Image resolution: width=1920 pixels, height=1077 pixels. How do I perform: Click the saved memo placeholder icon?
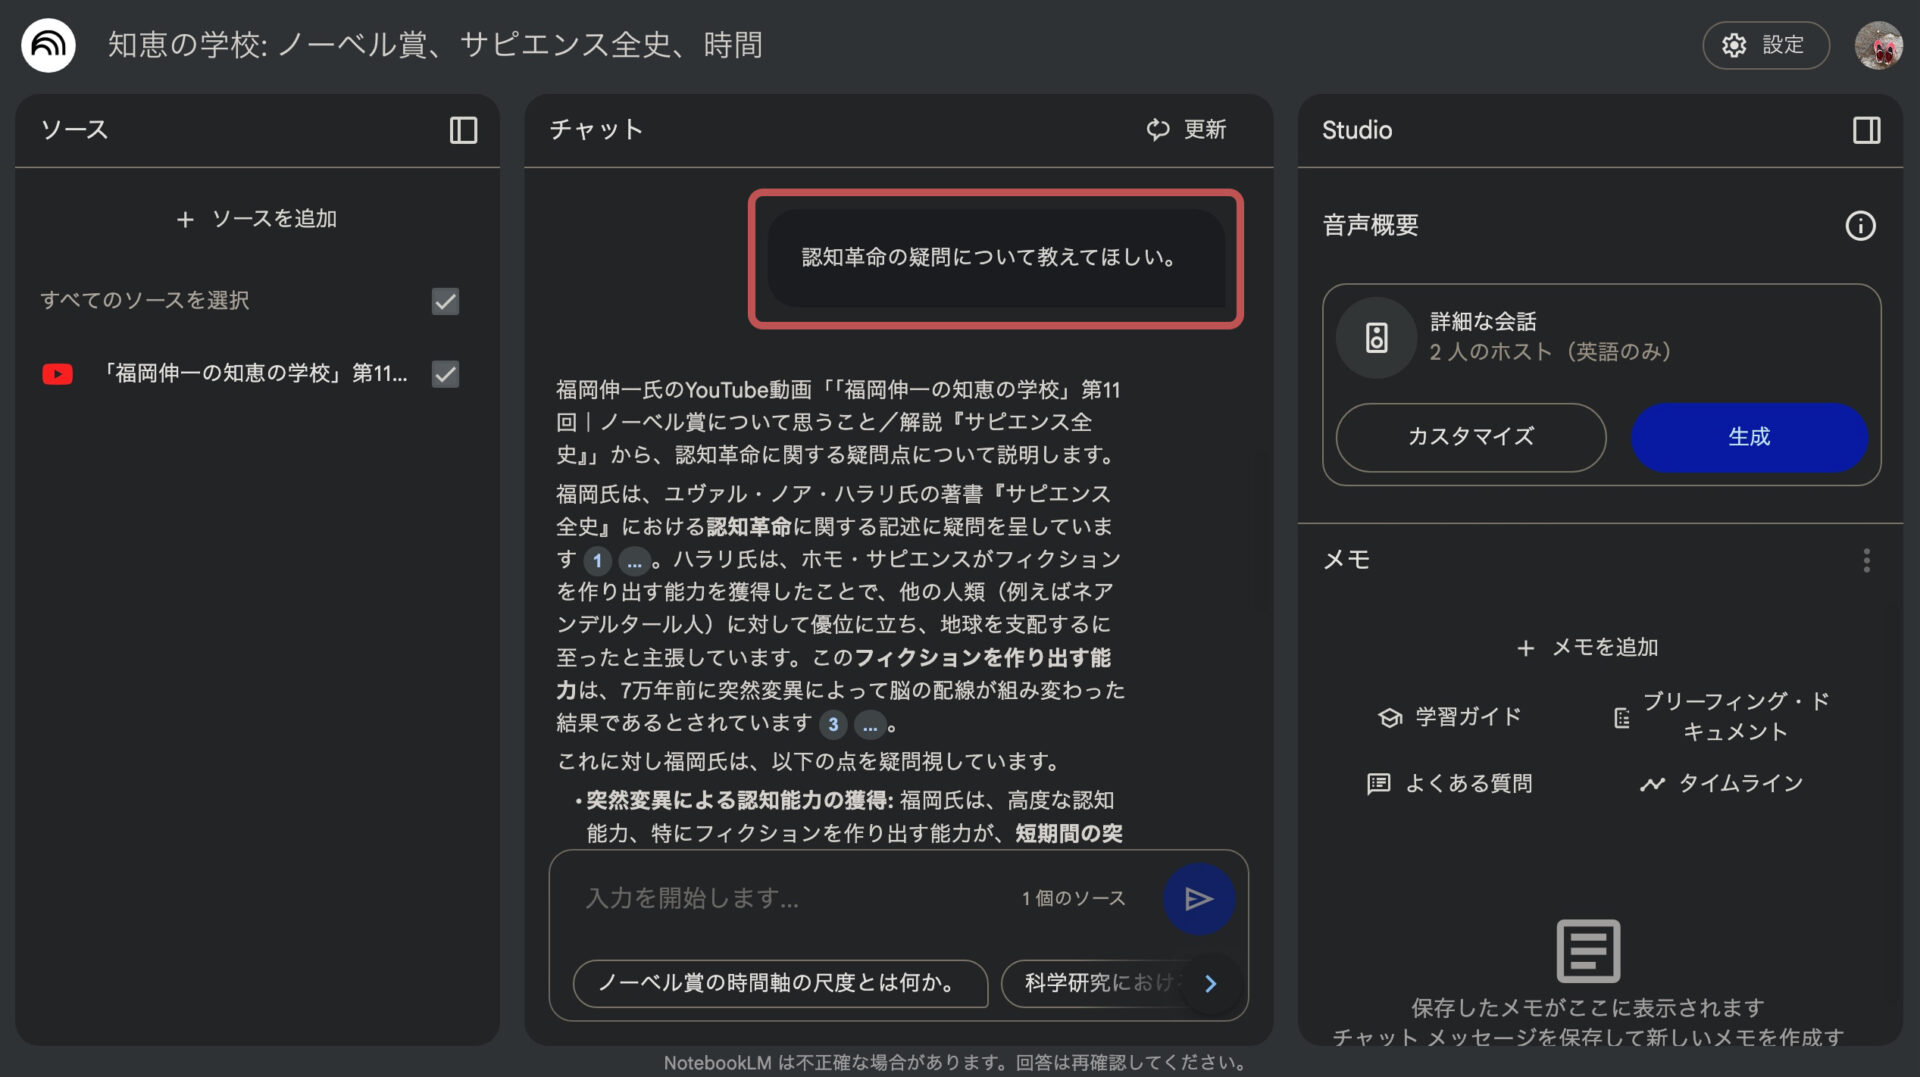(1588, 951)
